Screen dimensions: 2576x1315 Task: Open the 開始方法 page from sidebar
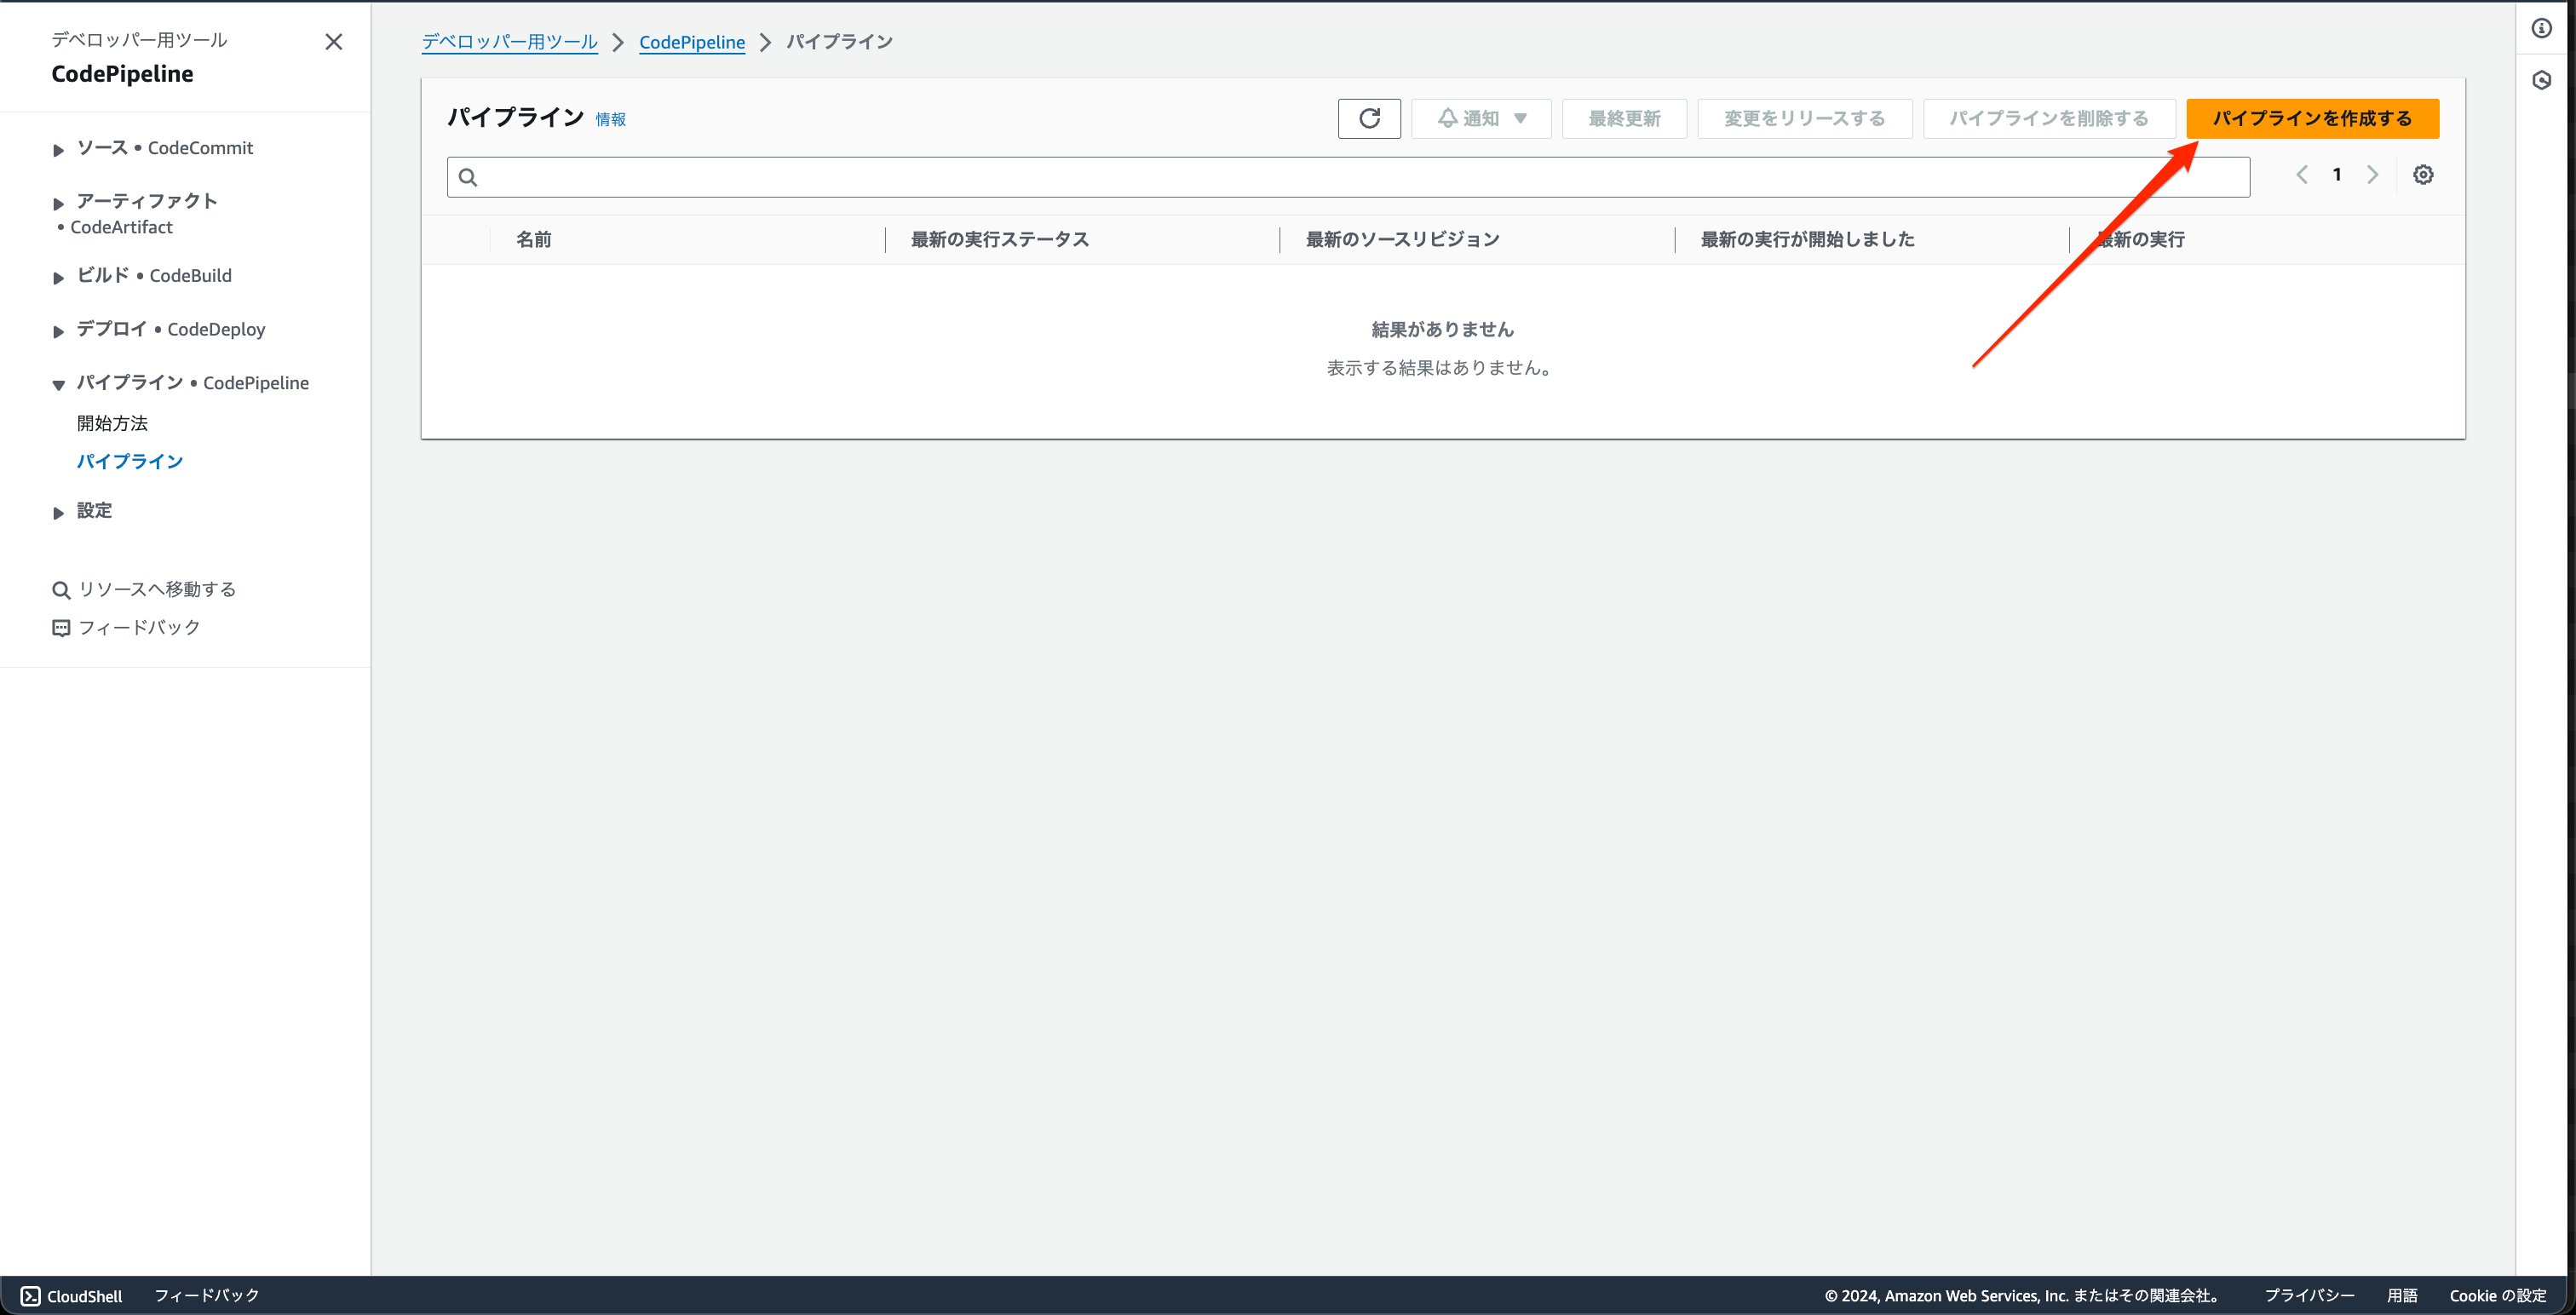point(112,422)
